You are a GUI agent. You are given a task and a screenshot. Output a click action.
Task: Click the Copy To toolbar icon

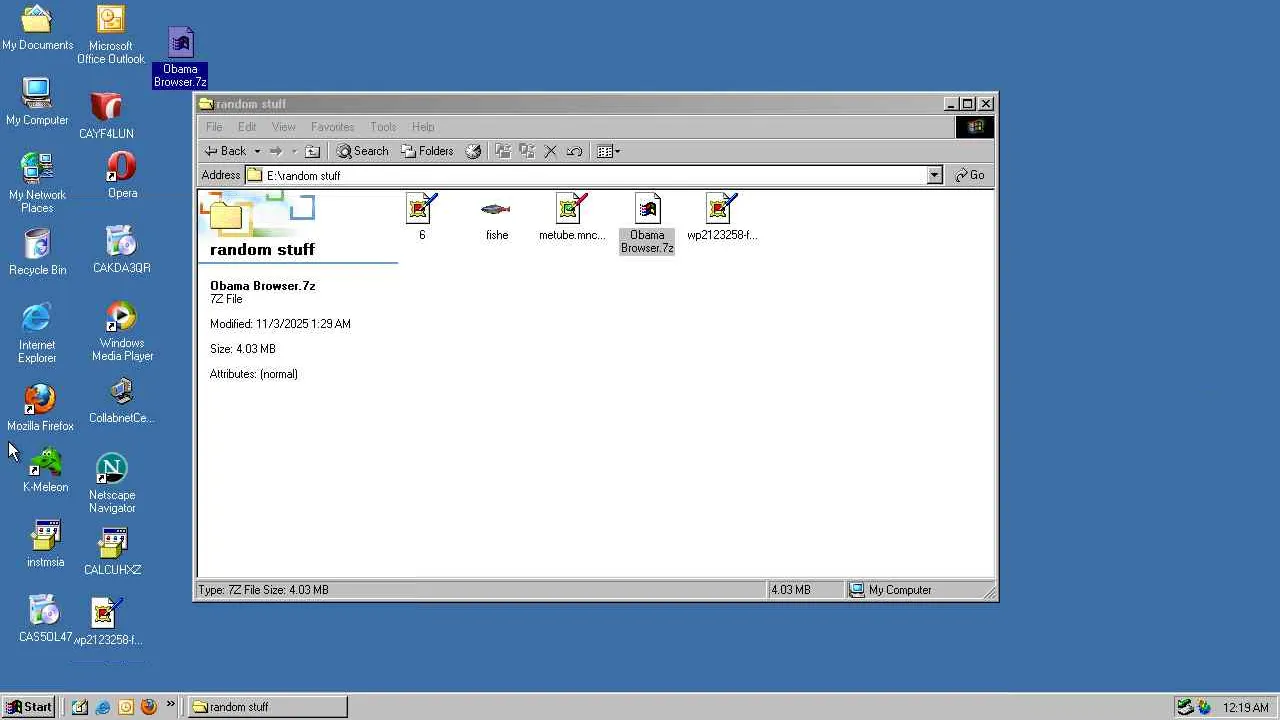point(527,151)
